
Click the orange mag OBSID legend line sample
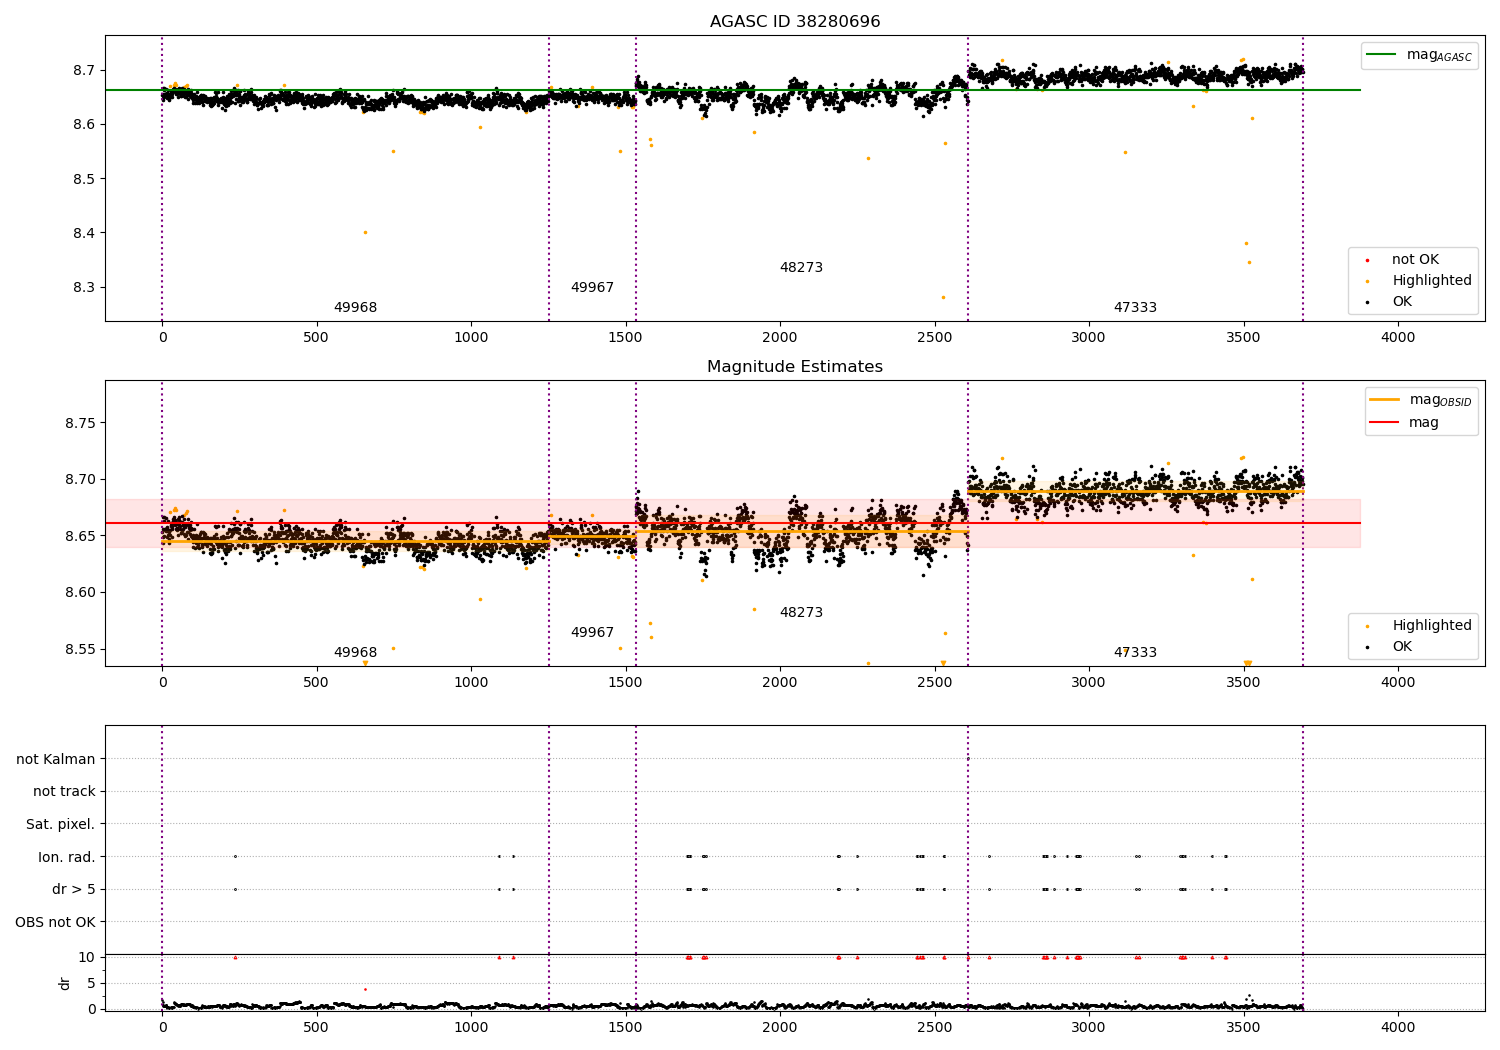(1385, 399)
